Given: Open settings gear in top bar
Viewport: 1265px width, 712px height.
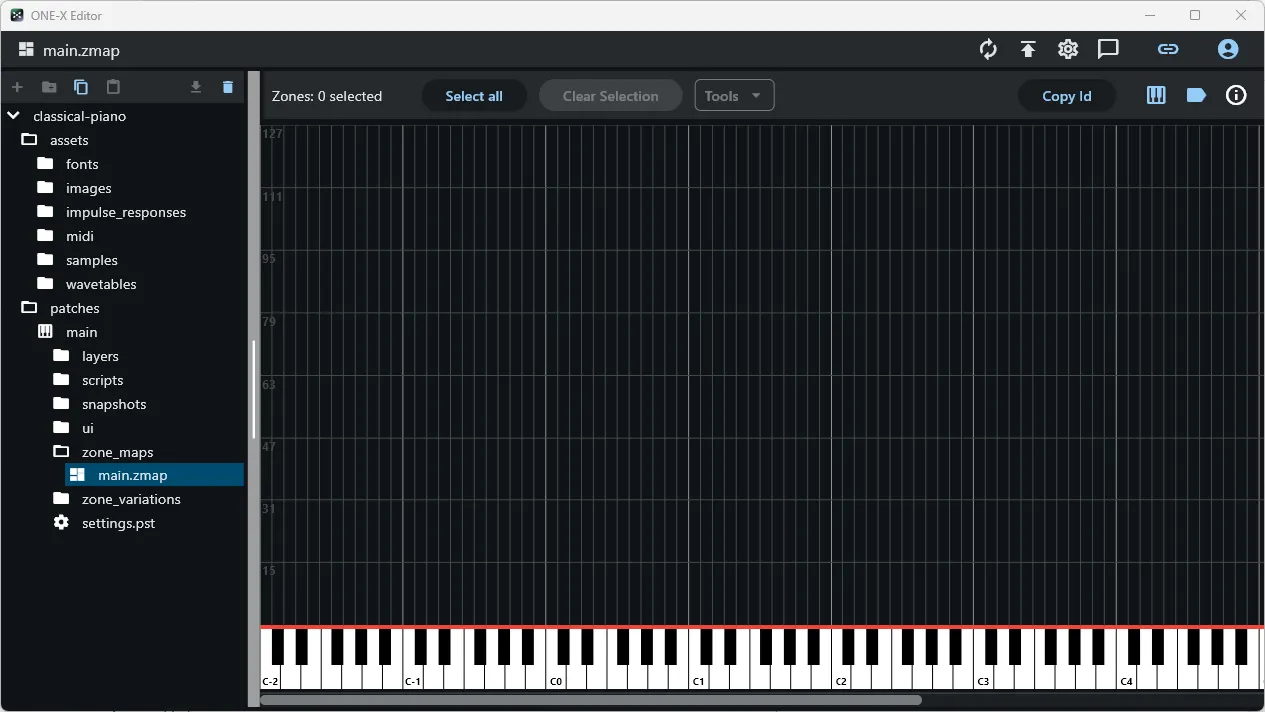Looking at the screenshot, I should point(1068,49).
